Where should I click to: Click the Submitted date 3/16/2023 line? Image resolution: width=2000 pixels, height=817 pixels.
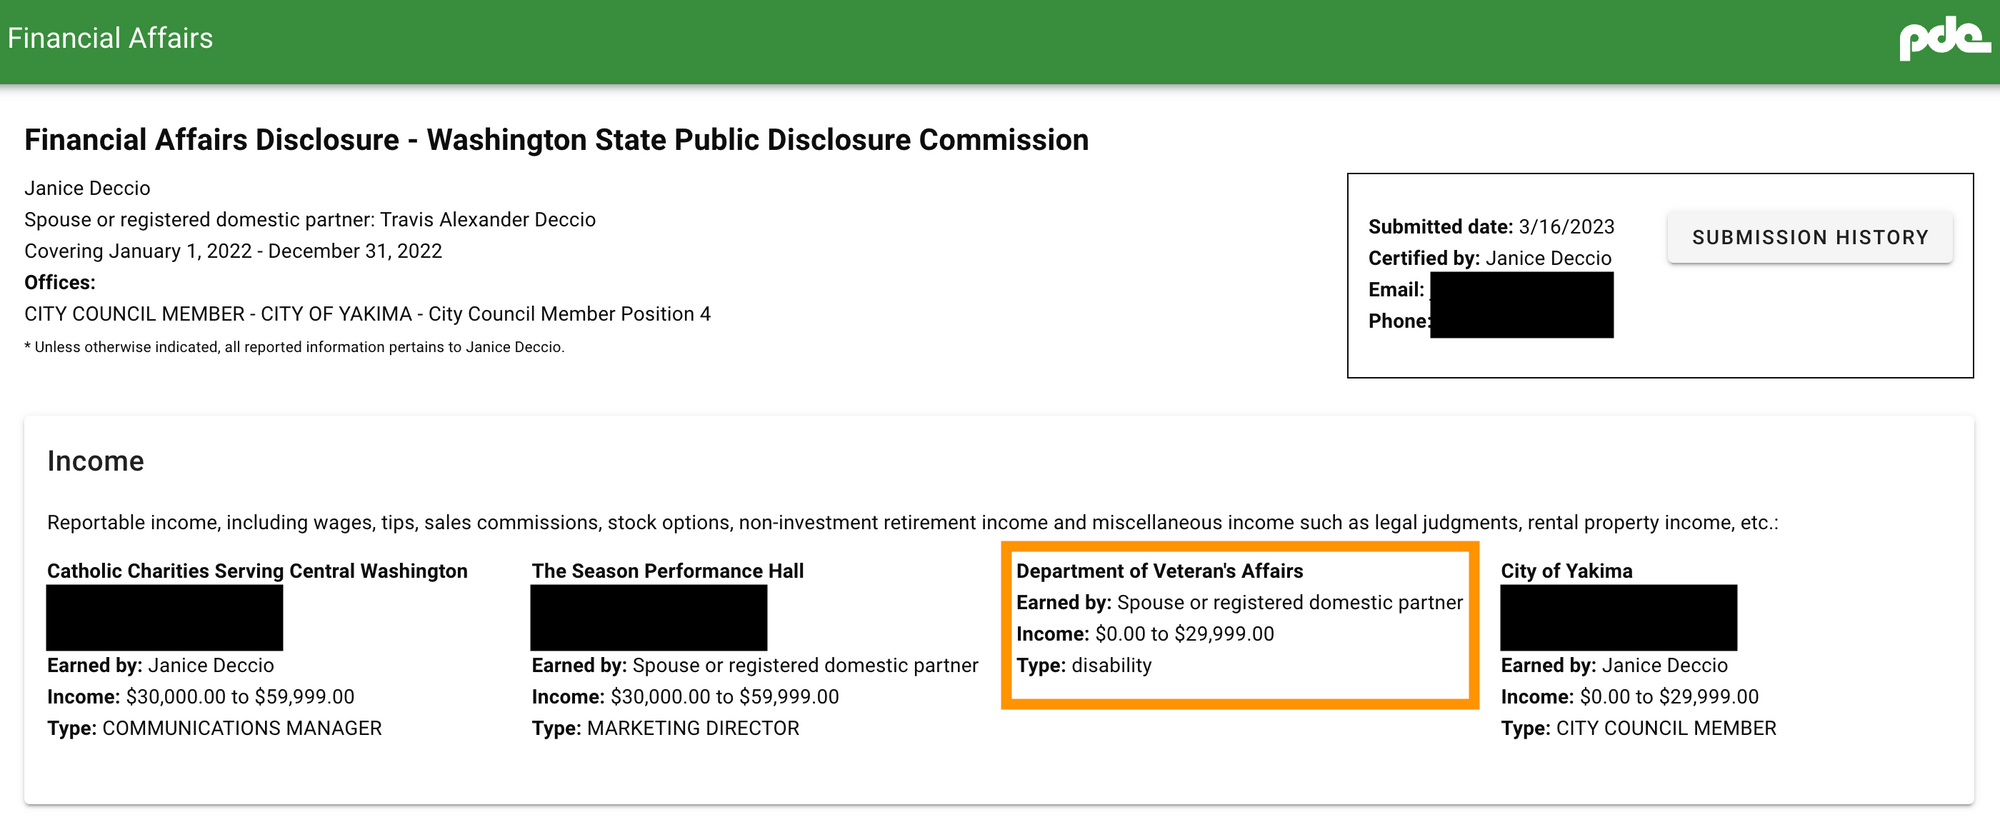pyautogui.click(x=1491, y=226)
